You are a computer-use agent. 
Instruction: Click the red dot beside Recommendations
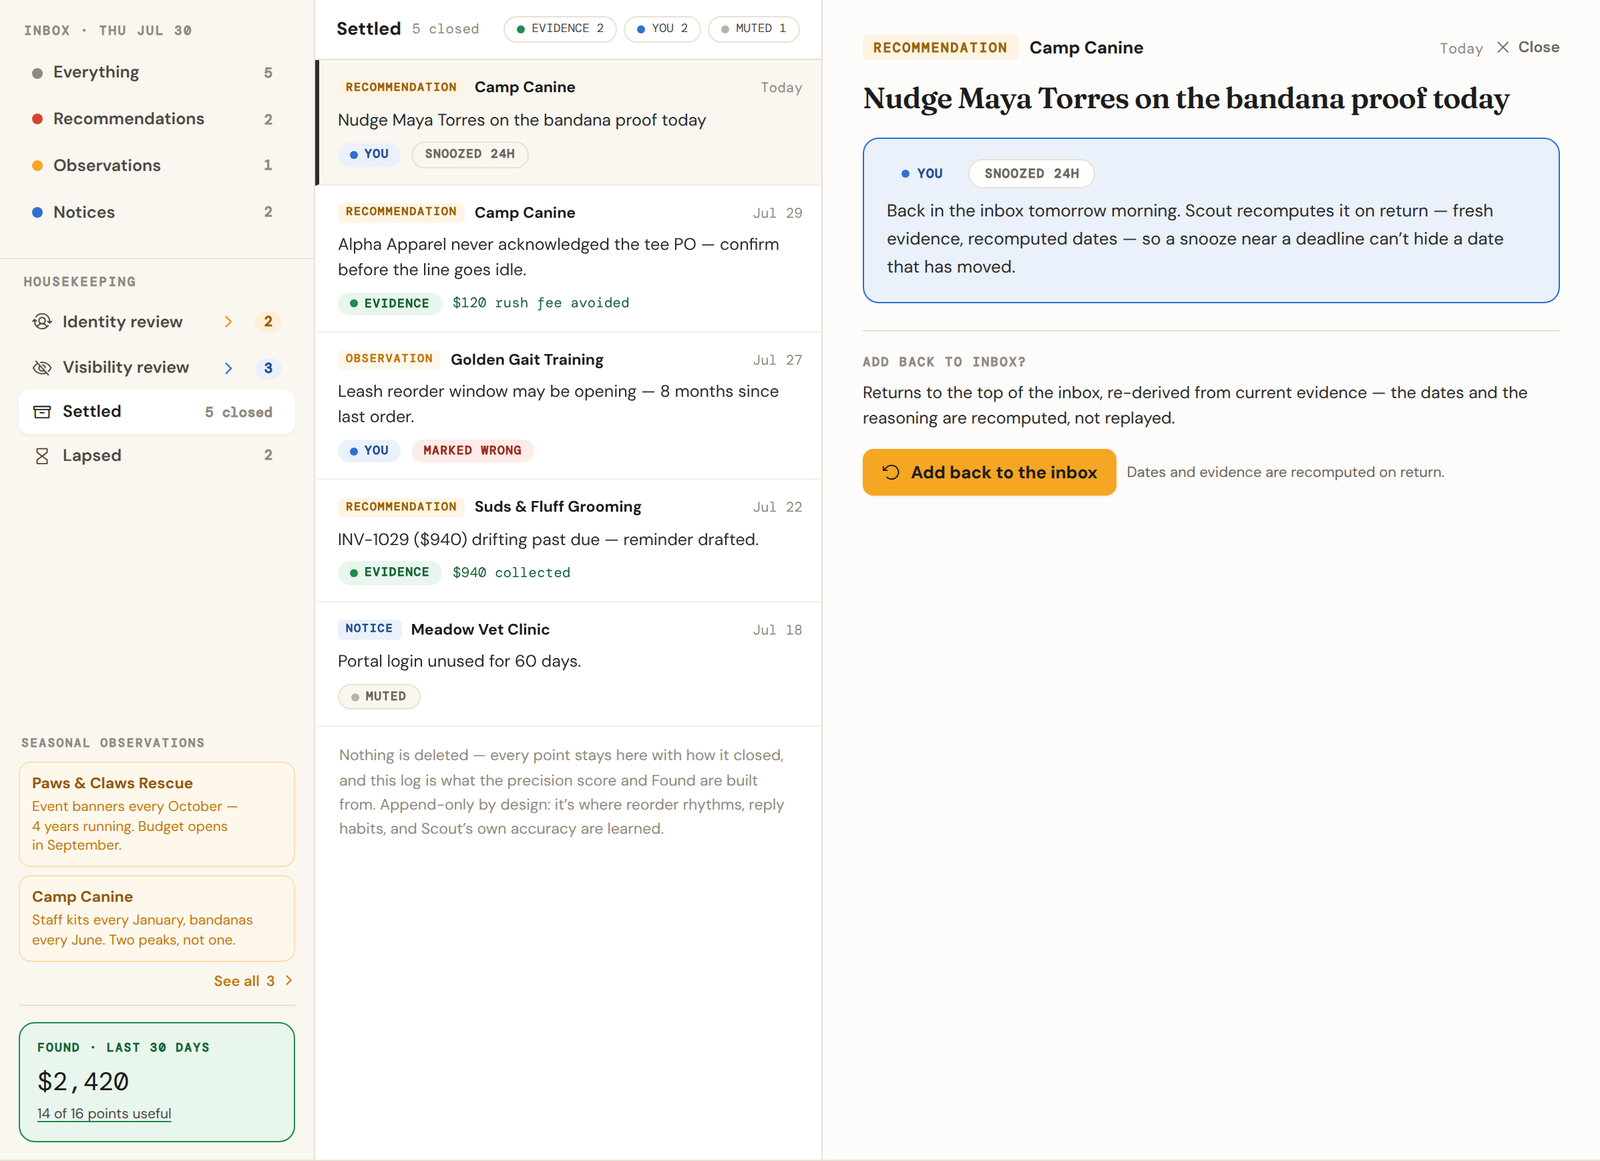tap(37, 119)
